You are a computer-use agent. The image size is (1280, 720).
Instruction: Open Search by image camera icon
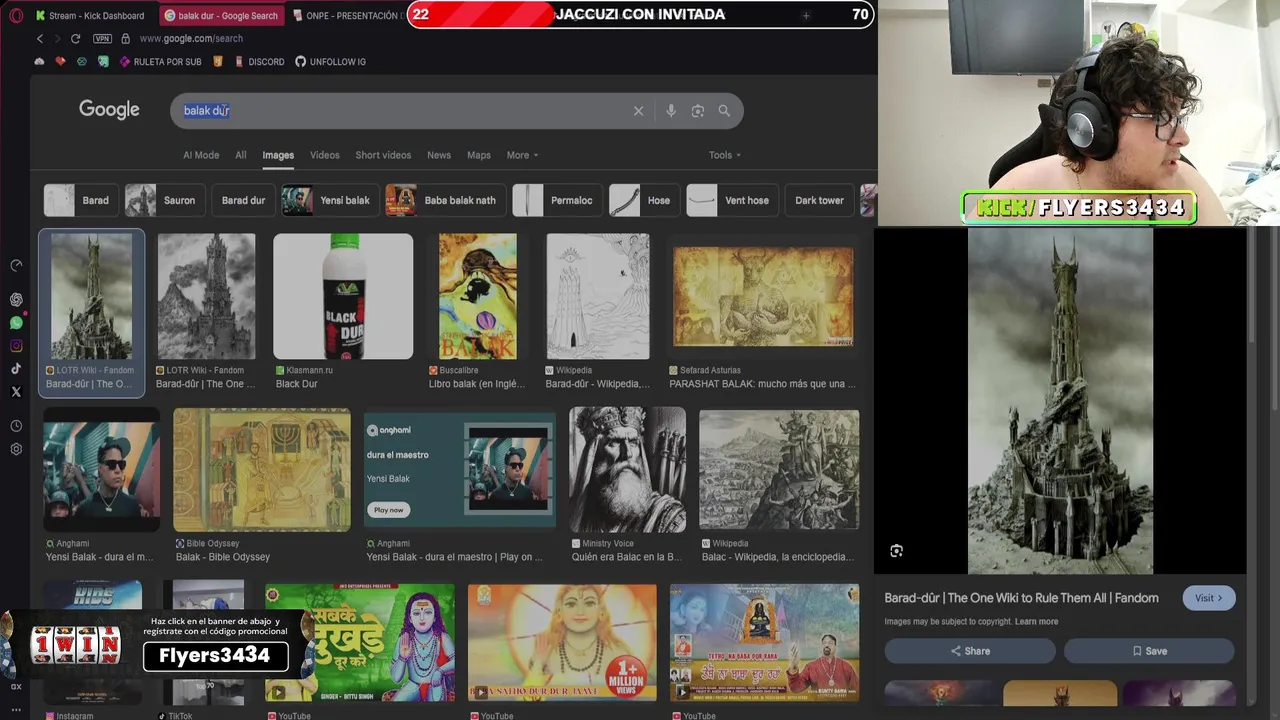tap(698, 111)
